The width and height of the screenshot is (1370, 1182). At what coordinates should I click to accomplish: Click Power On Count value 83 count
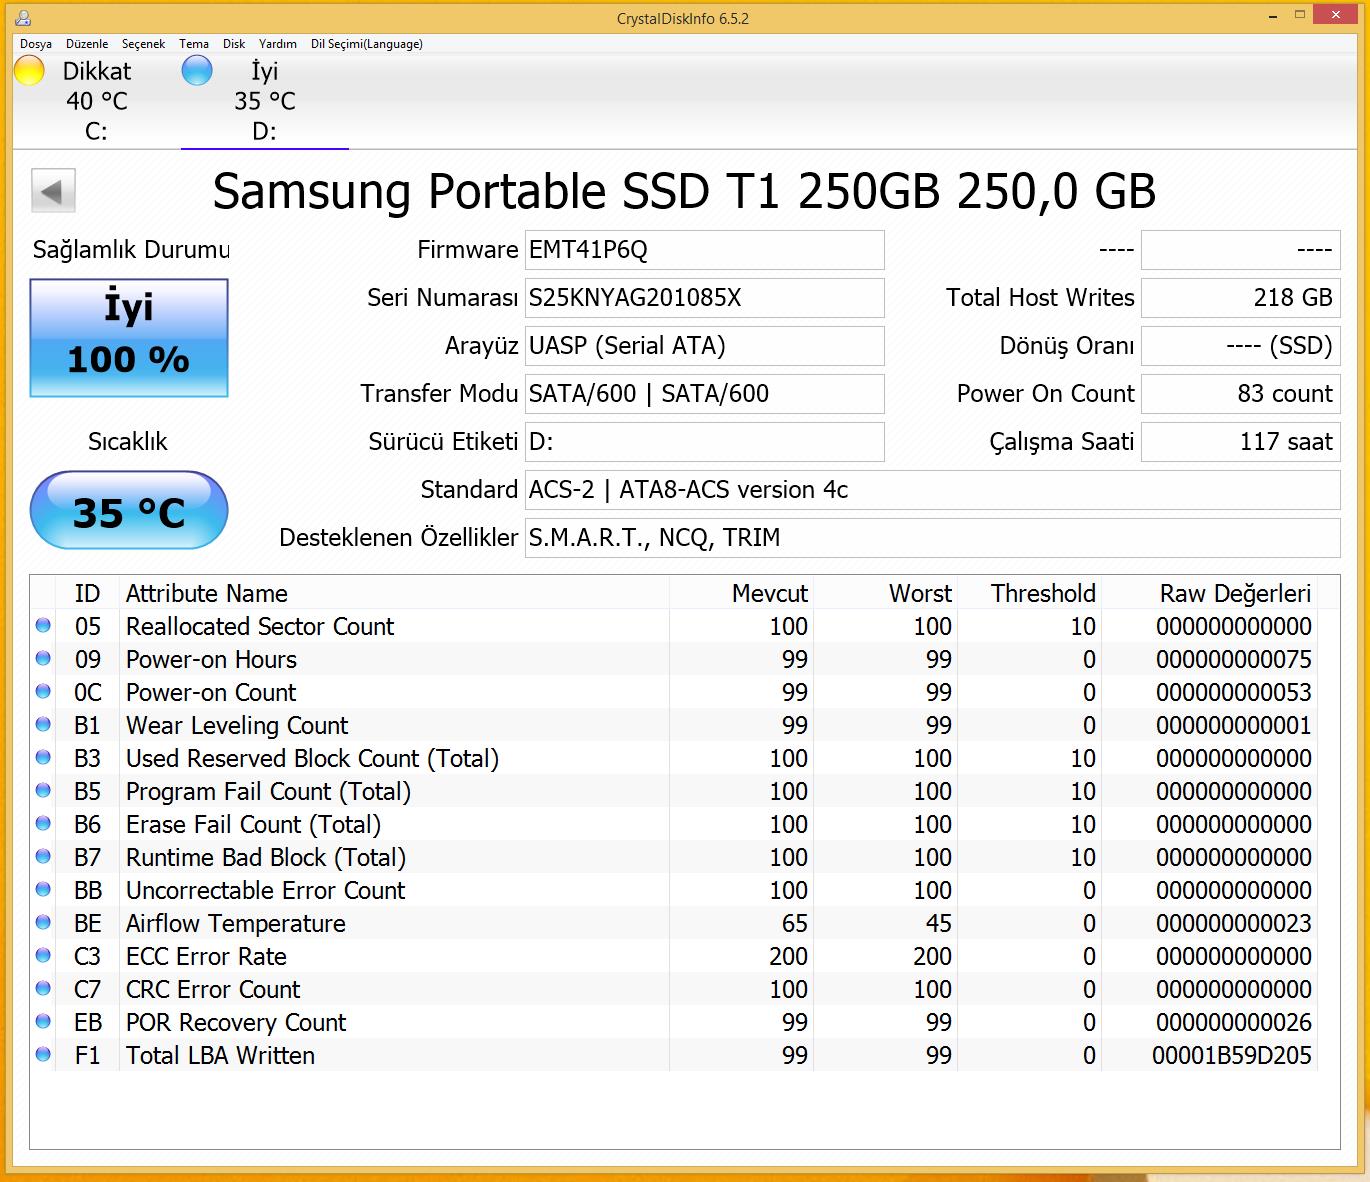(x=1240, y=394)
